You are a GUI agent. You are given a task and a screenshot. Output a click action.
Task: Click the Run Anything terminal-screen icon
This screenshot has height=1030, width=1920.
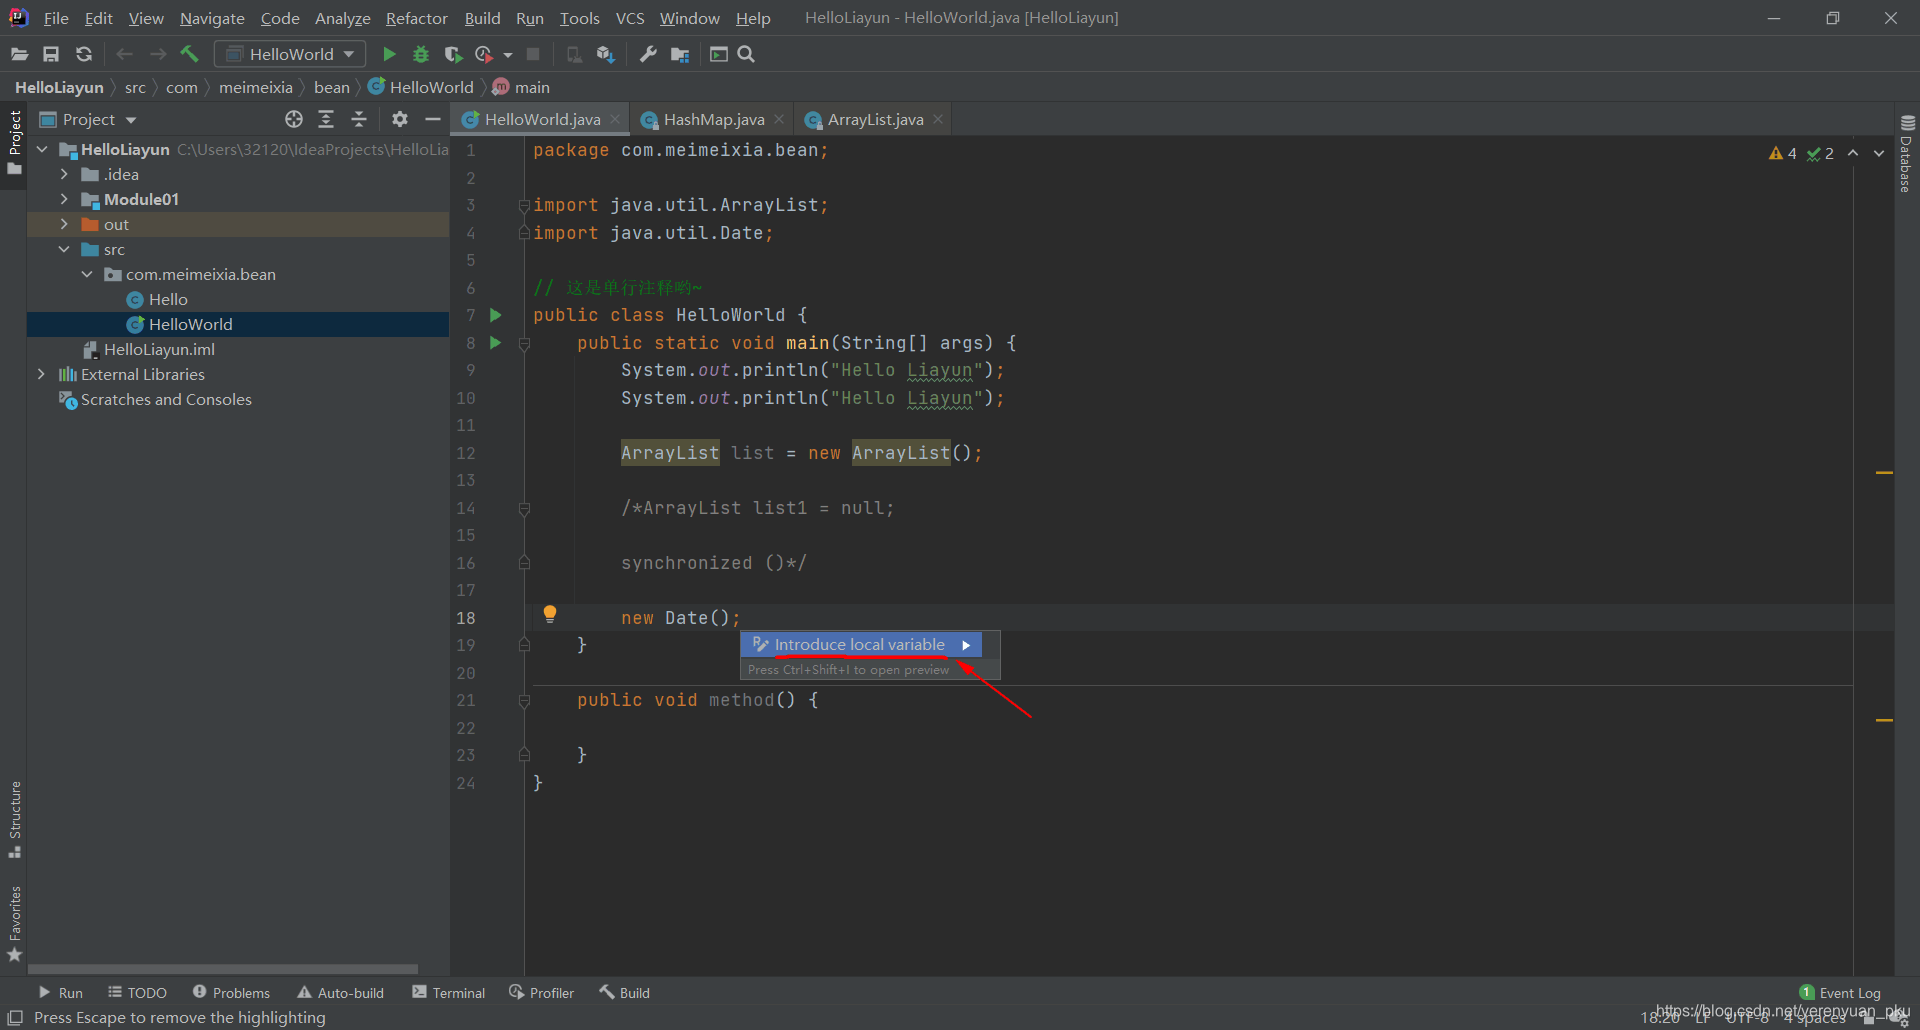(x=718, y=54)
